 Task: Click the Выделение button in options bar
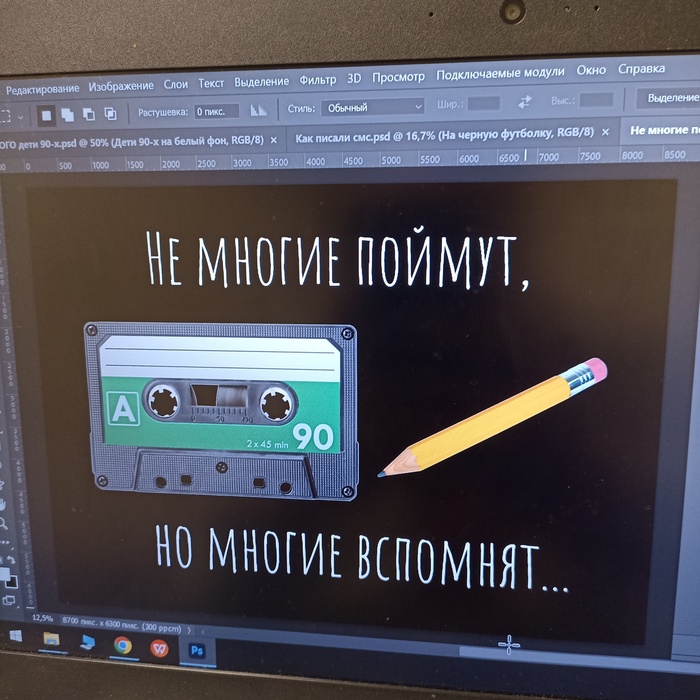click(669, 98)
